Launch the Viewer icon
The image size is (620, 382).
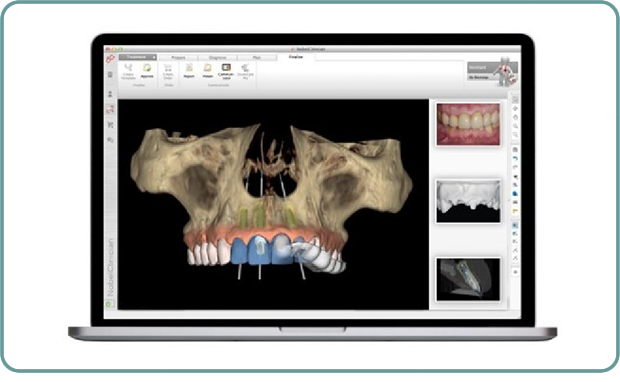tap(208, 70)
